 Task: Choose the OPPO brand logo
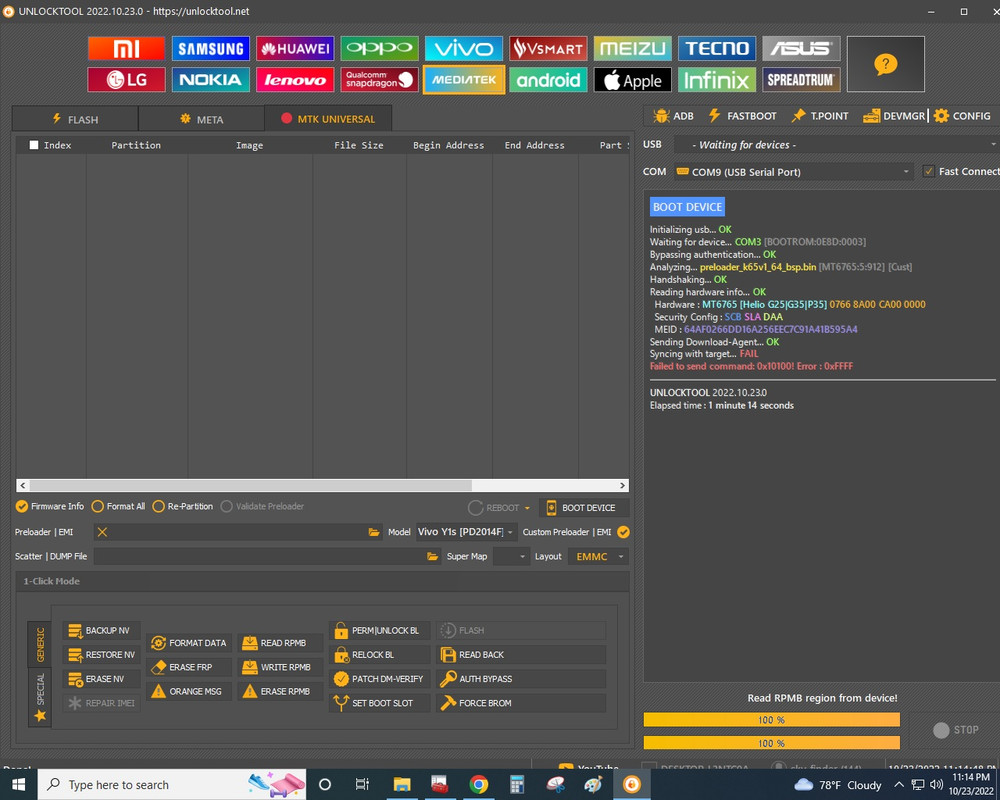tap(379, 48)
